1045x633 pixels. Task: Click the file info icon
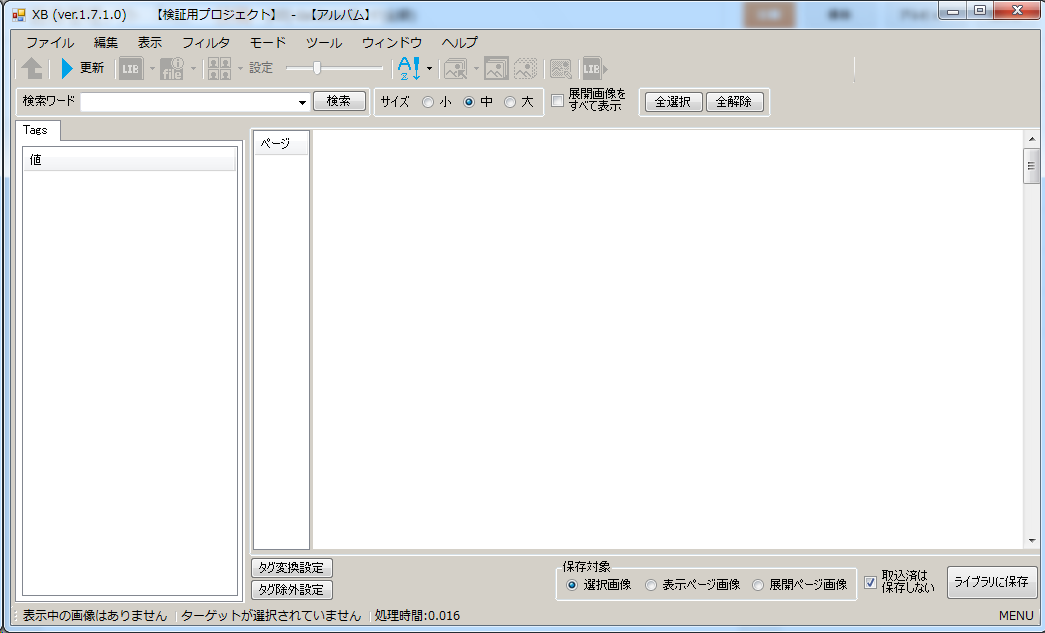click(x=171, y=68)
